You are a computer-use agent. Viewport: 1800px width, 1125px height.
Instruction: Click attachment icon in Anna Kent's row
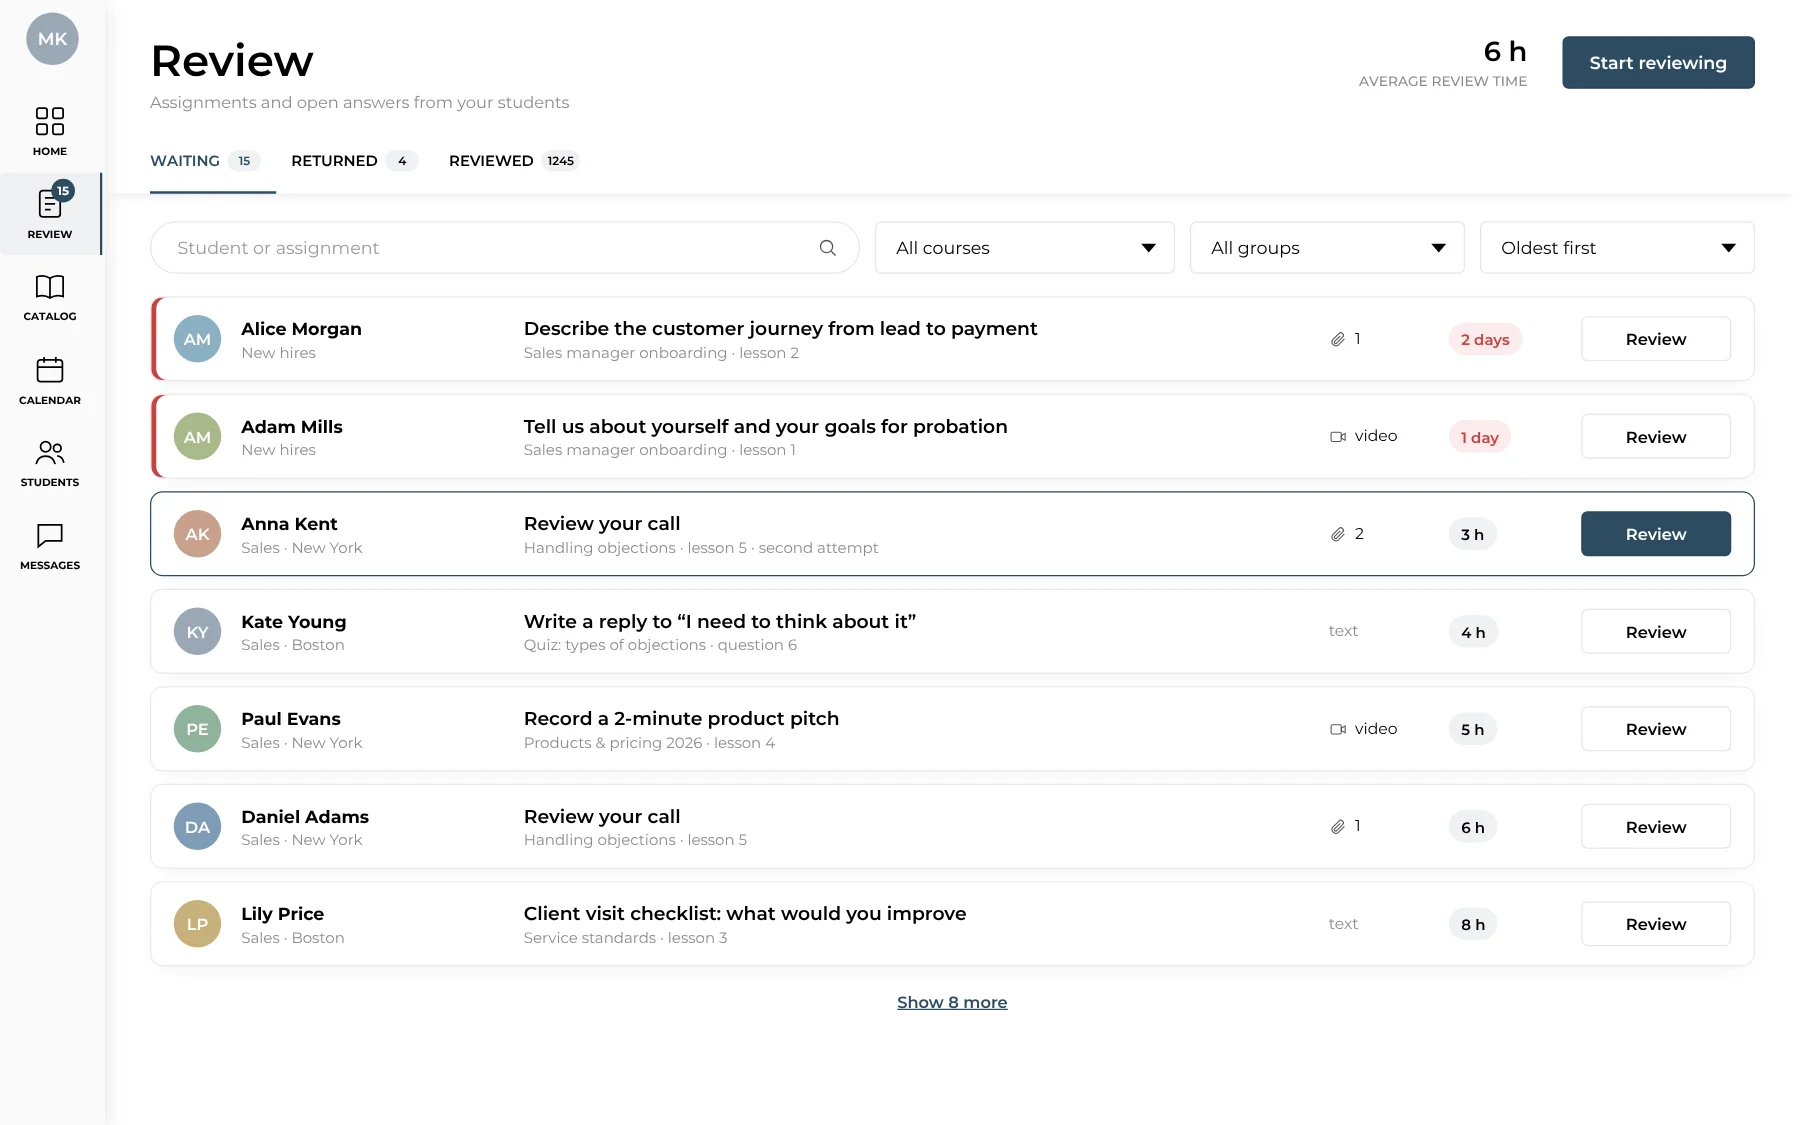(x=1338, y=534)
